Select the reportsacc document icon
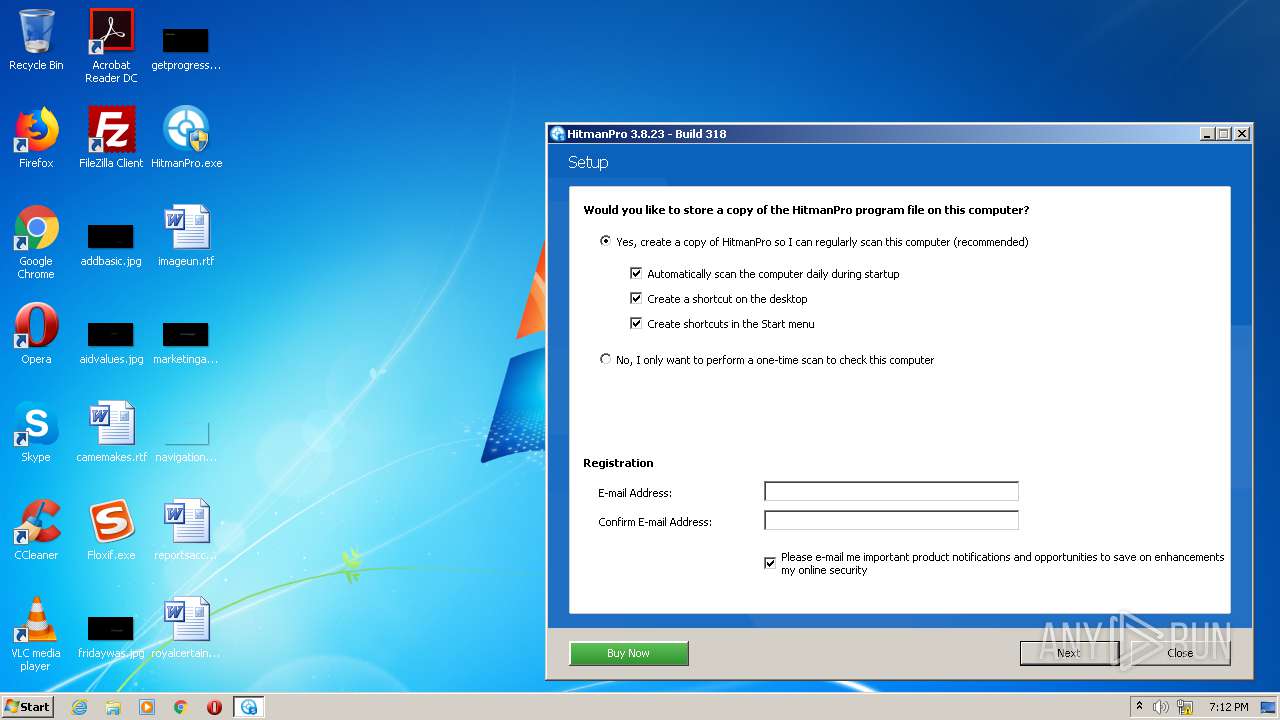The image size is (1280, 720). (x=186, y=529)
